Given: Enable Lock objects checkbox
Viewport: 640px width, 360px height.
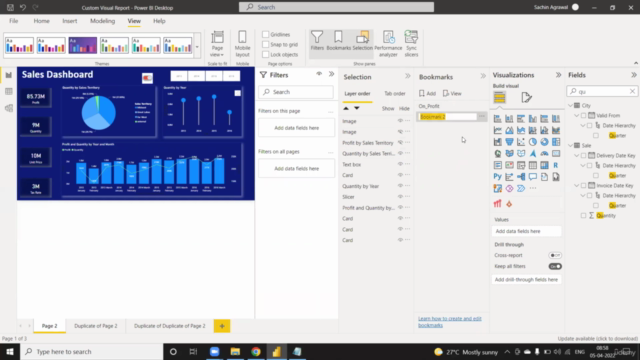Looking at the screenshot, I should (265, 54).
